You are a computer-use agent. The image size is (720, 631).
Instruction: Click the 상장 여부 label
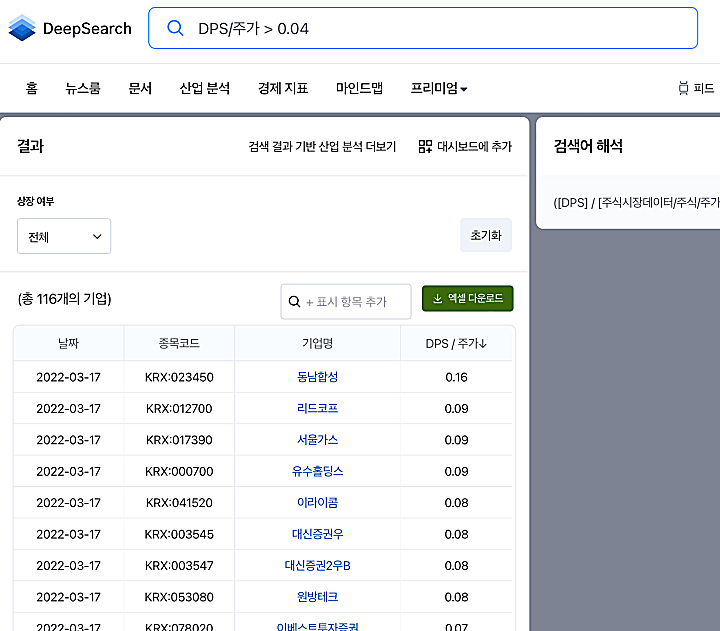[x=36, y=201]
